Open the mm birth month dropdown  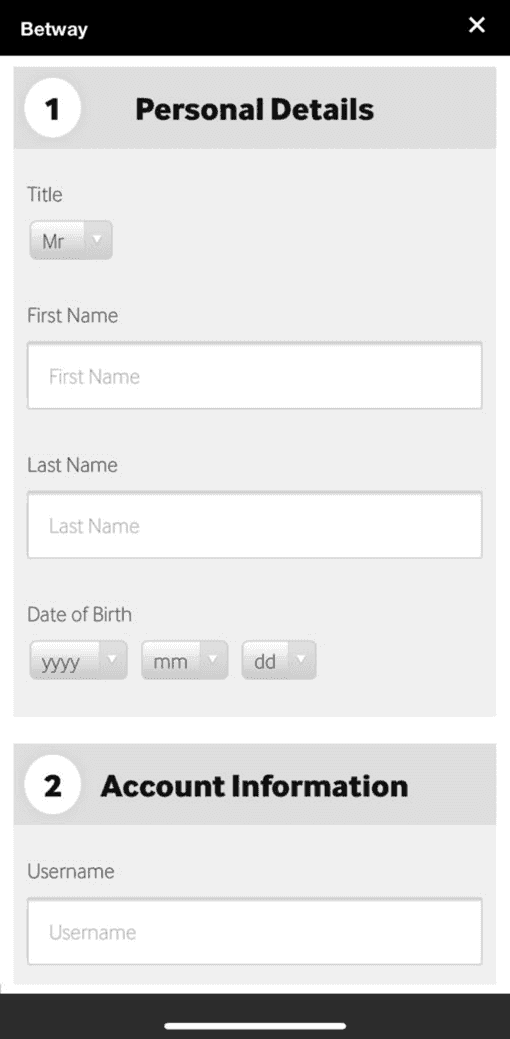point(184,660)
